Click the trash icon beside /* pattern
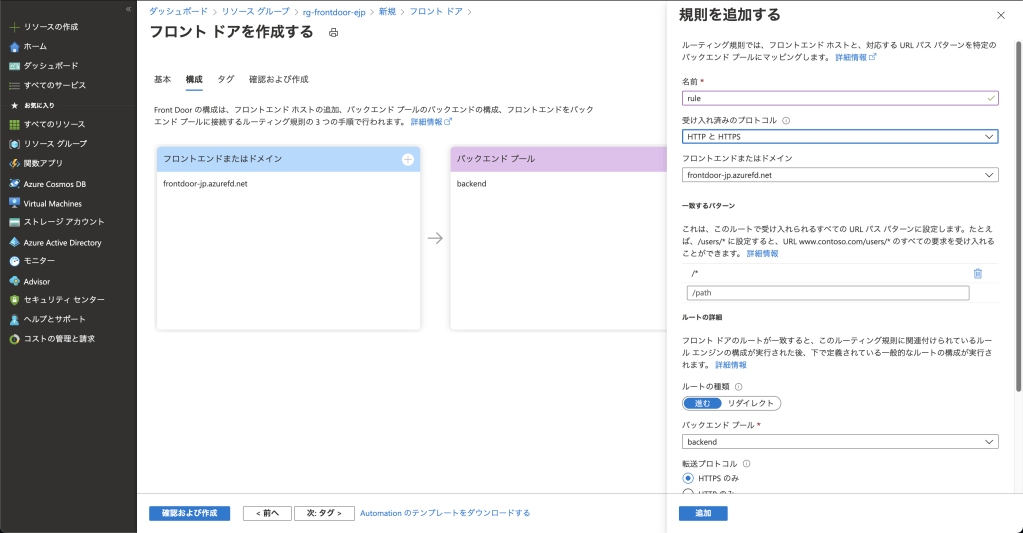 click(977, 273)
